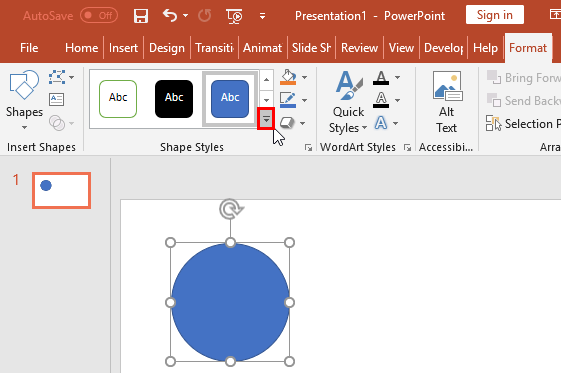This screenshot has height=373, width=561.
Task: Apply the black fill Abc shape style
Action: 174,99
